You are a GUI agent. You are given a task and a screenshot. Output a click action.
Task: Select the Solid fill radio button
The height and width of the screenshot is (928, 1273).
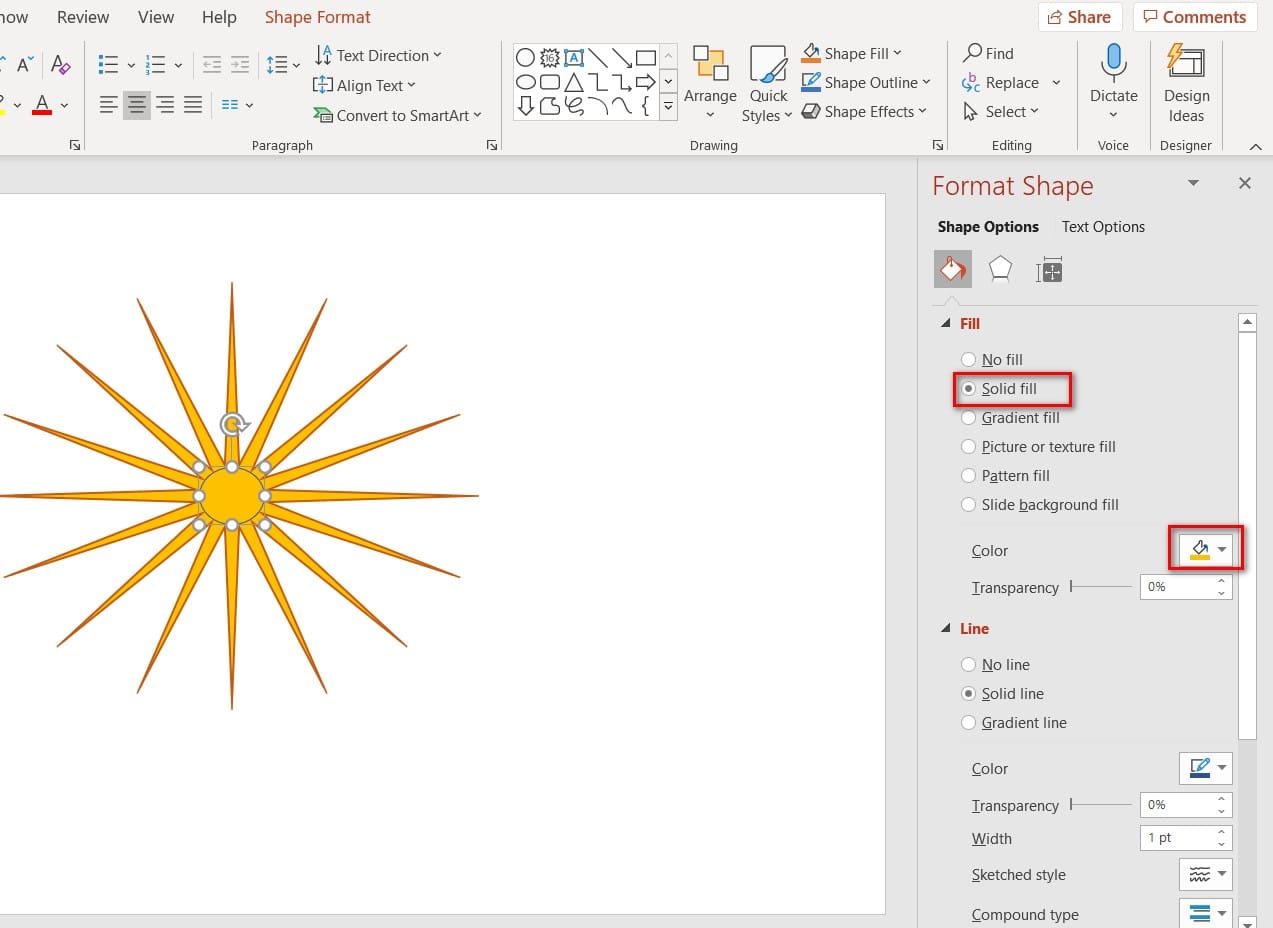pyautogui.click(x=968, y=388)
